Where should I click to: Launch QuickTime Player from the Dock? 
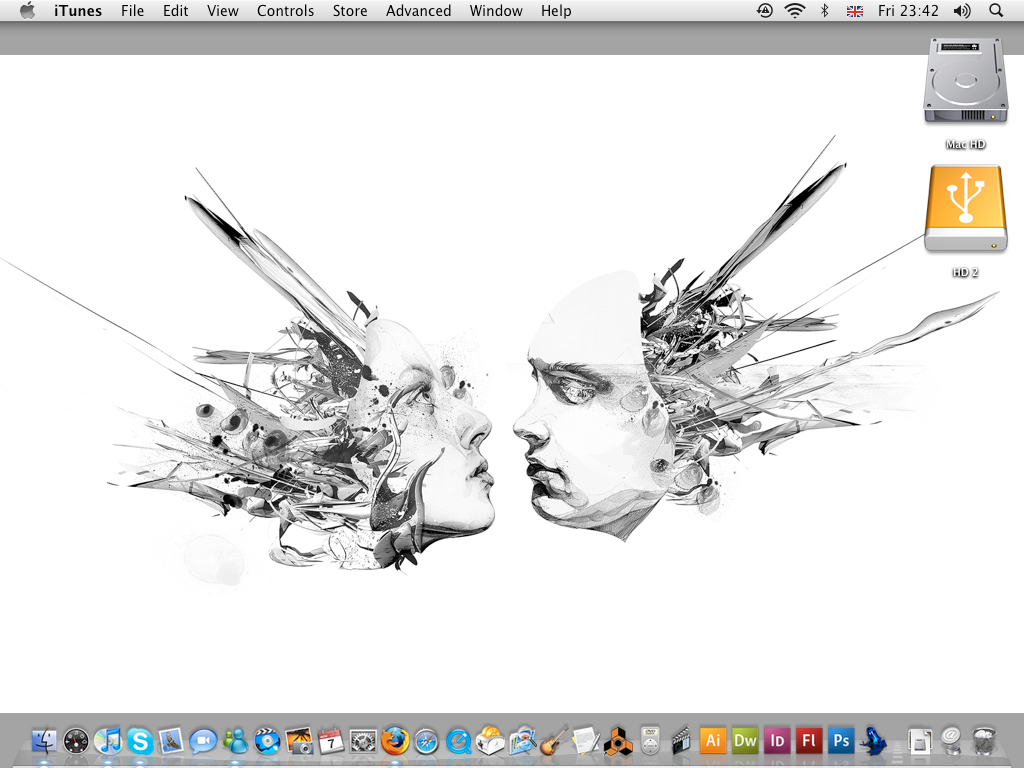point(458,741)
